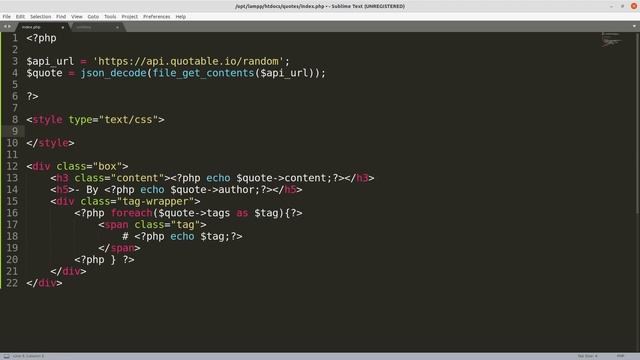Close the index.php tab
This screenshot has height=360, width=640.
coord(62,27)
